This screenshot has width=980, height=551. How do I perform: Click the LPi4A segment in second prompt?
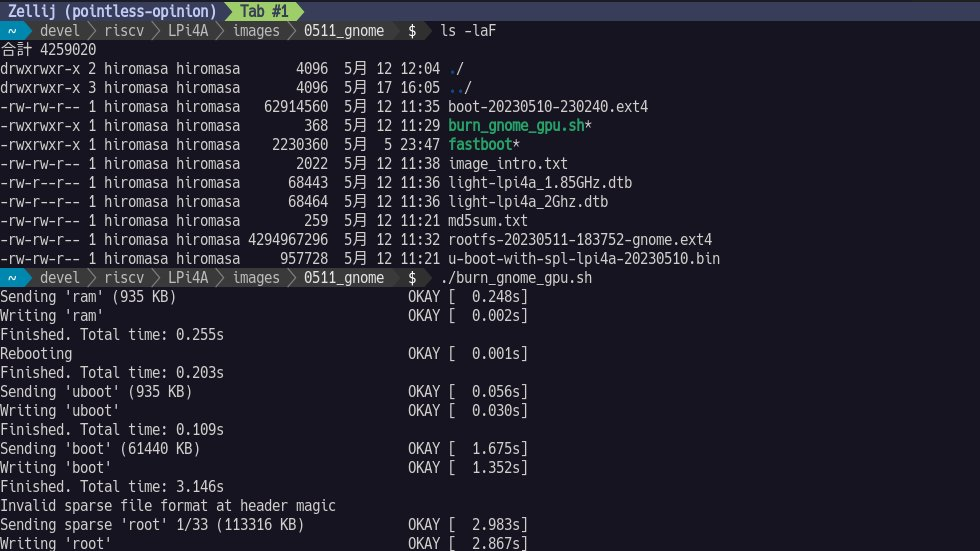pos(188,277)
